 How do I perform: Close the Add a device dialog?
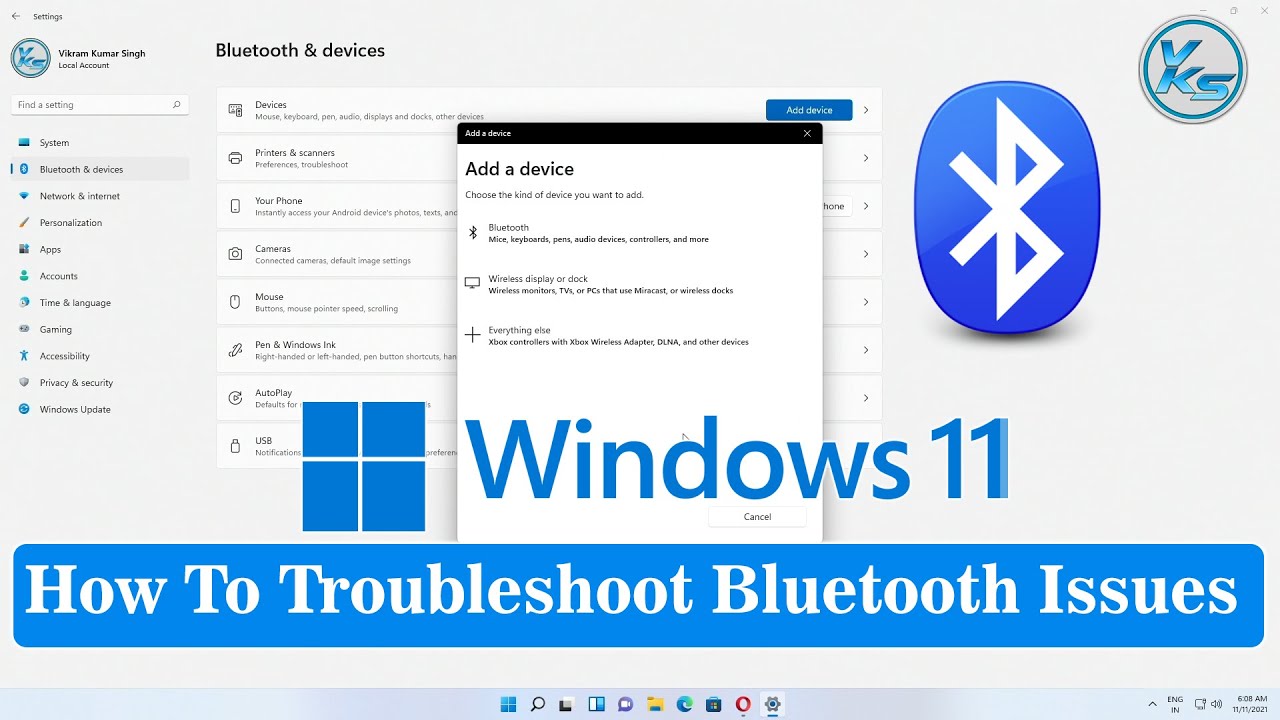(807, 133)
